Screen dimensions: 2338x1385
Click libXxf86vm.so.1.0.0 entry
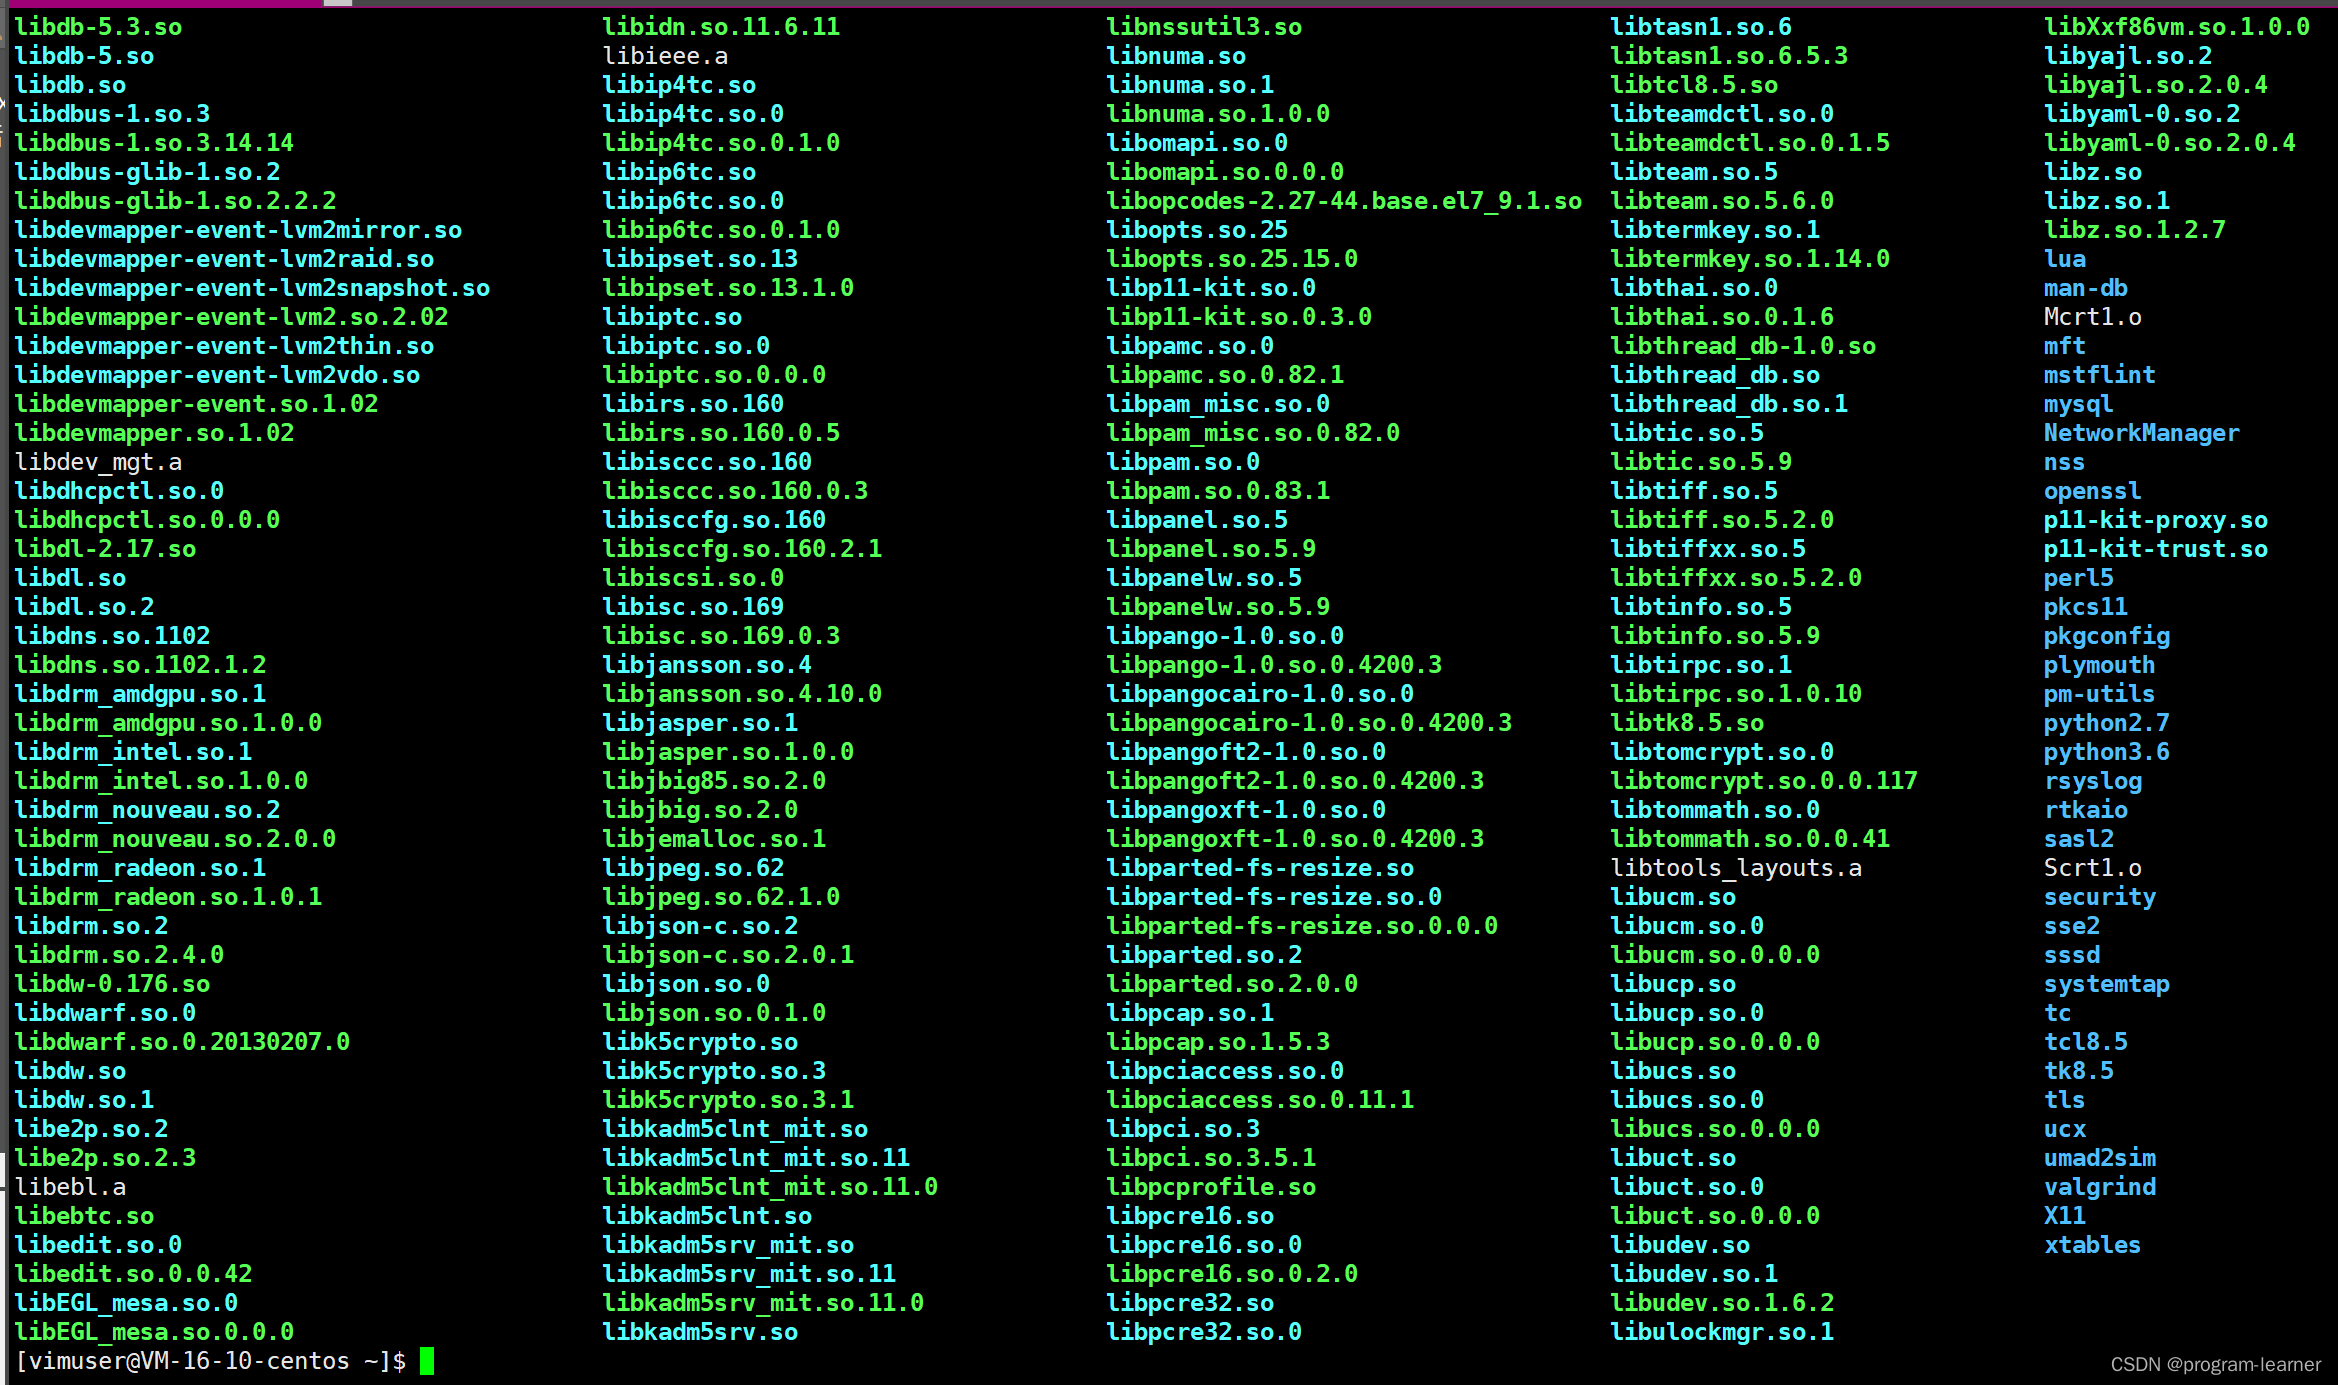coord(2177,27)
